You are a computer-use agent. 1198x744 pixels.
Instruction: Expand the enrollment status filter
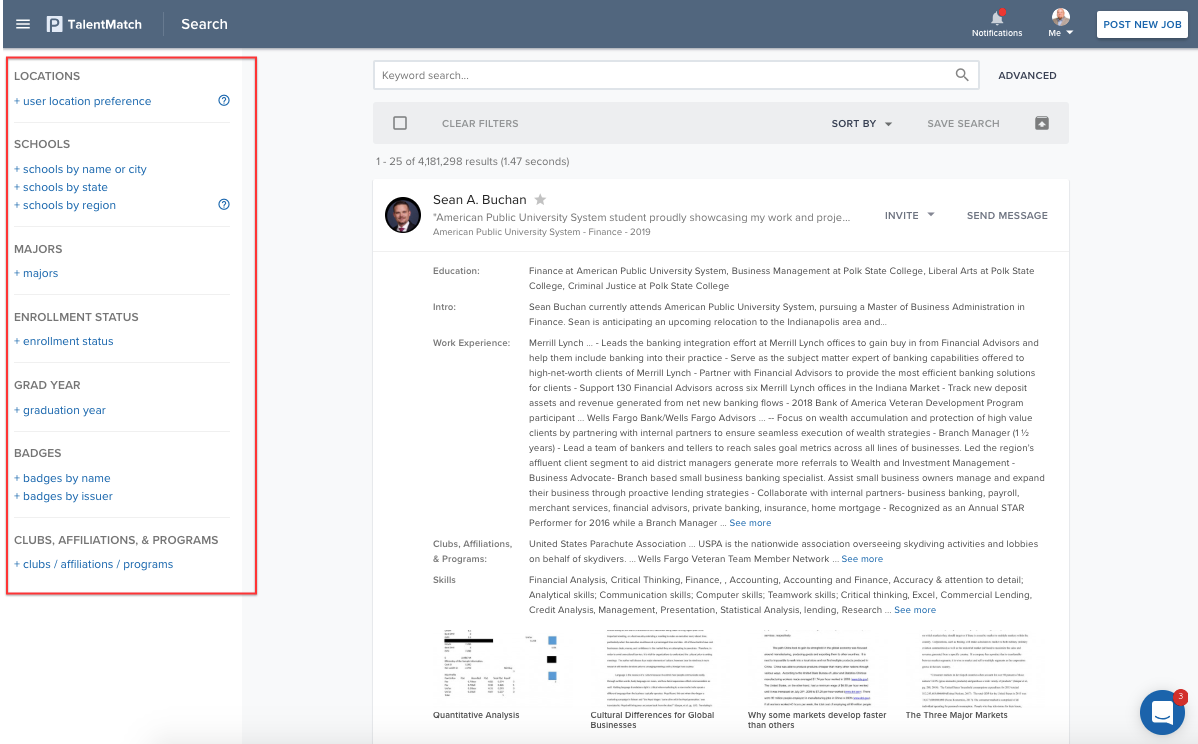click(x=63, y=341)
